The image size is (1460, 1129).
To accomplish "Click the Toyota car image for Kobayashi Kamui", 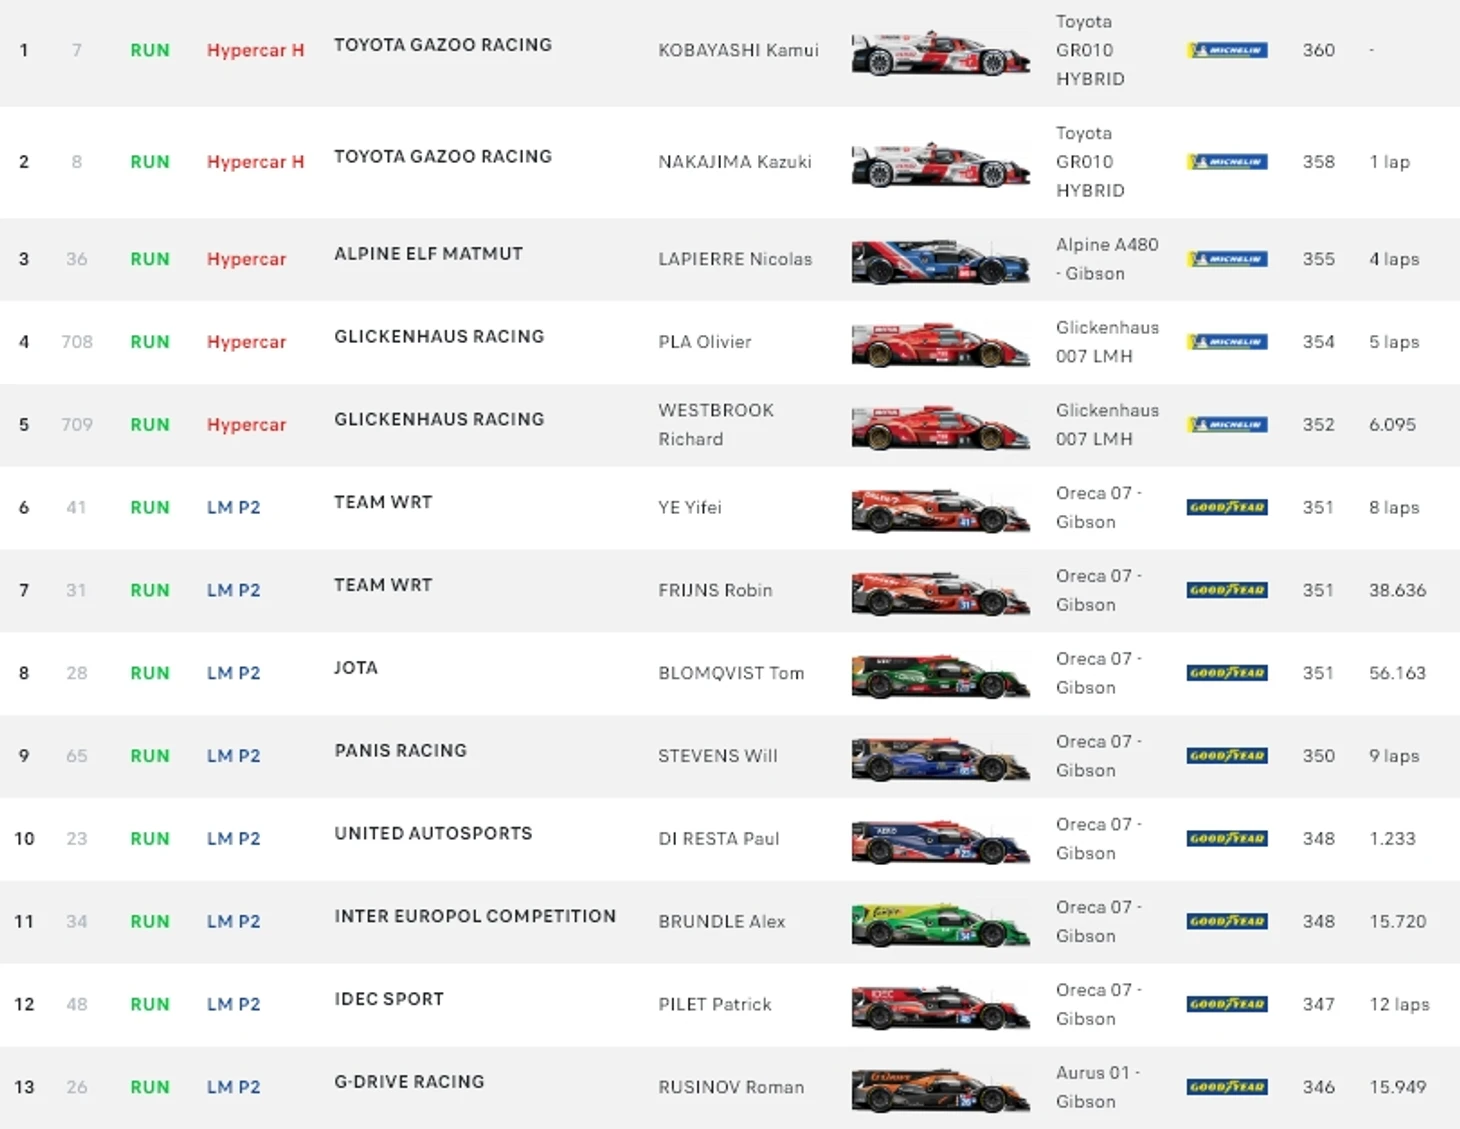I will click(940, 53).
